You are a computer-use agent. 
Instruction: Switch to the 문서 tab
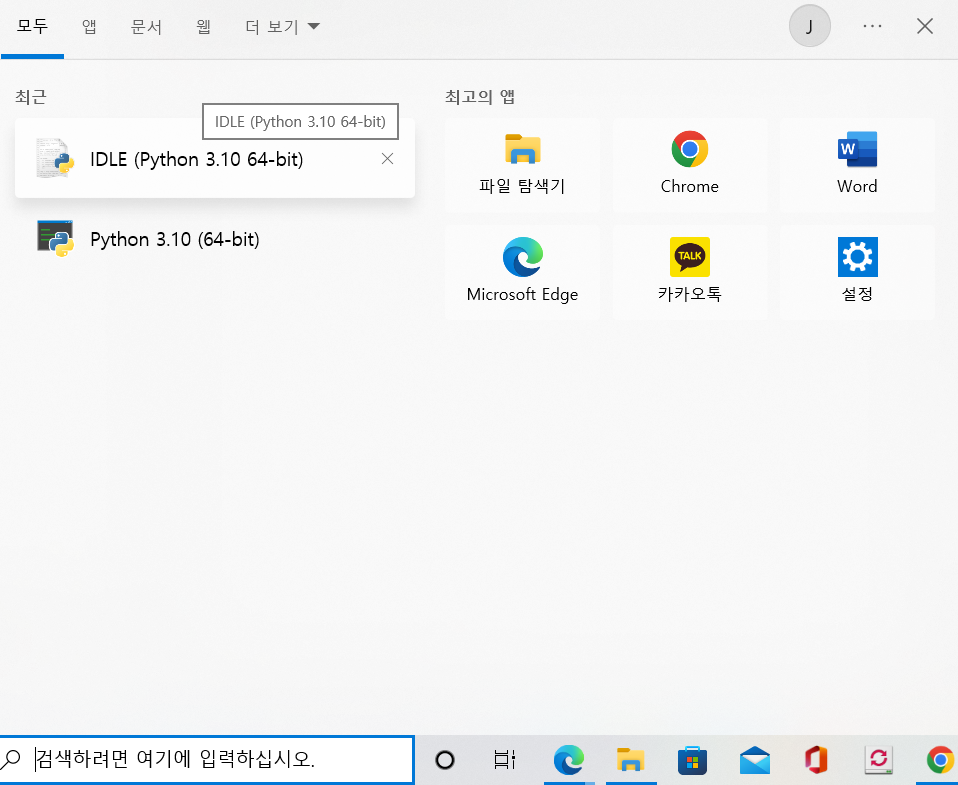[146, 27]
